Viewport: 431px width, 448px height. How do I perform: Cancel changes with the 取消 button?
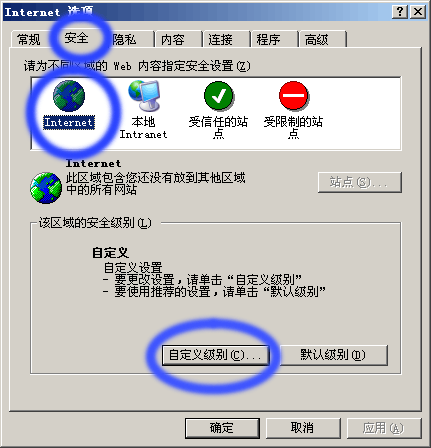[x=303, y=428]
